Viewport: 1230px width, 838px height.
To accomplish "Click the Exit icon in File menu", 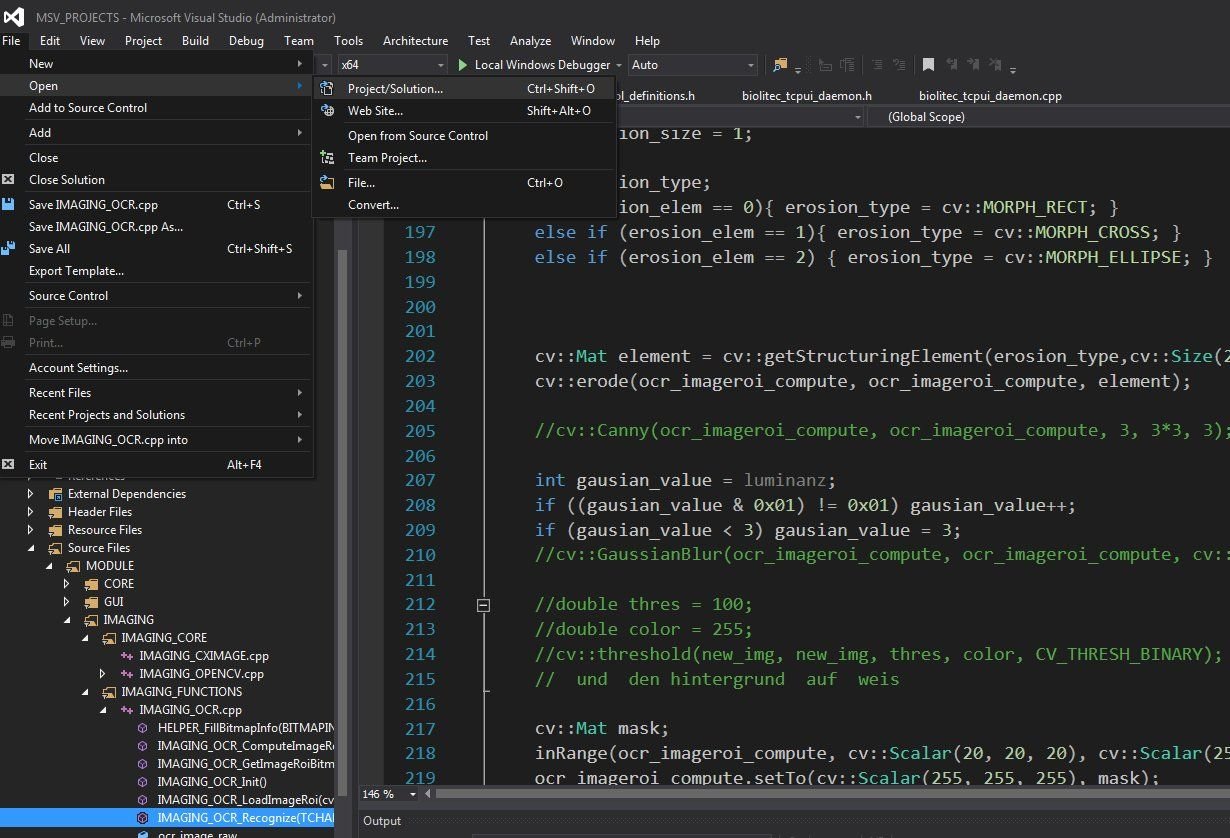I will click(8, 465).
